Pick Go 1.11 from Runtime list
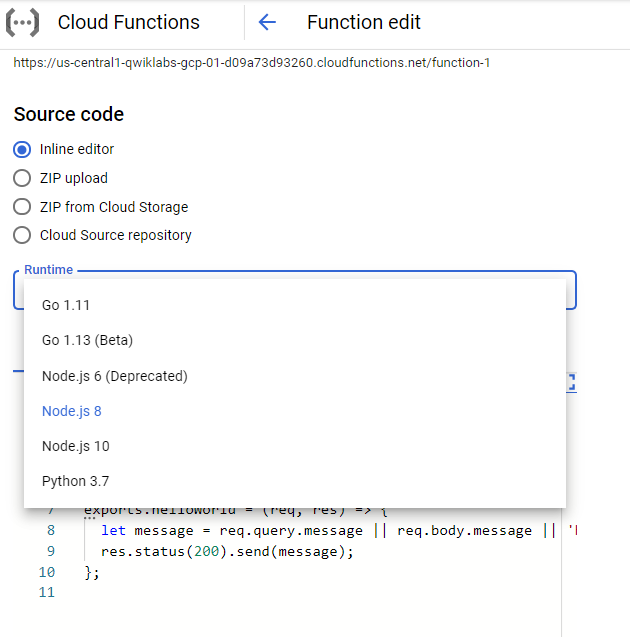The image size is (630, 637). point(295,305)
